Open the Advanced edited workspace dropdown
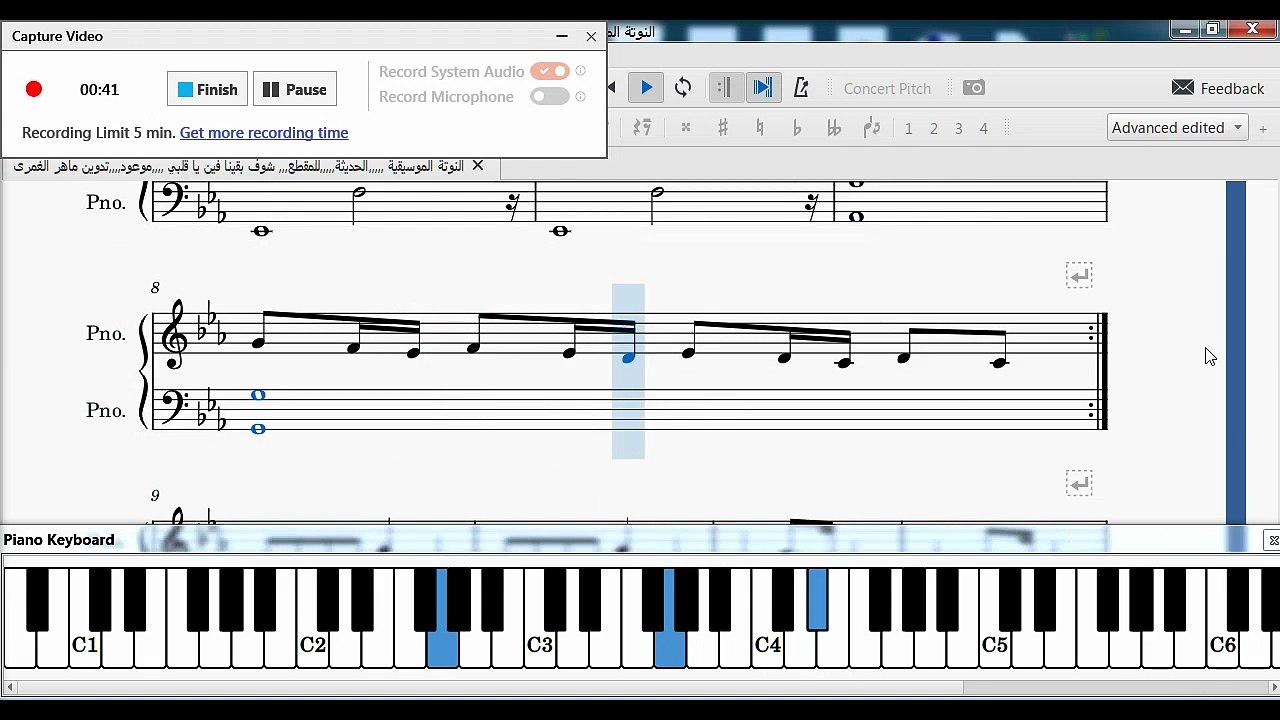 (x=1177, y=127)
